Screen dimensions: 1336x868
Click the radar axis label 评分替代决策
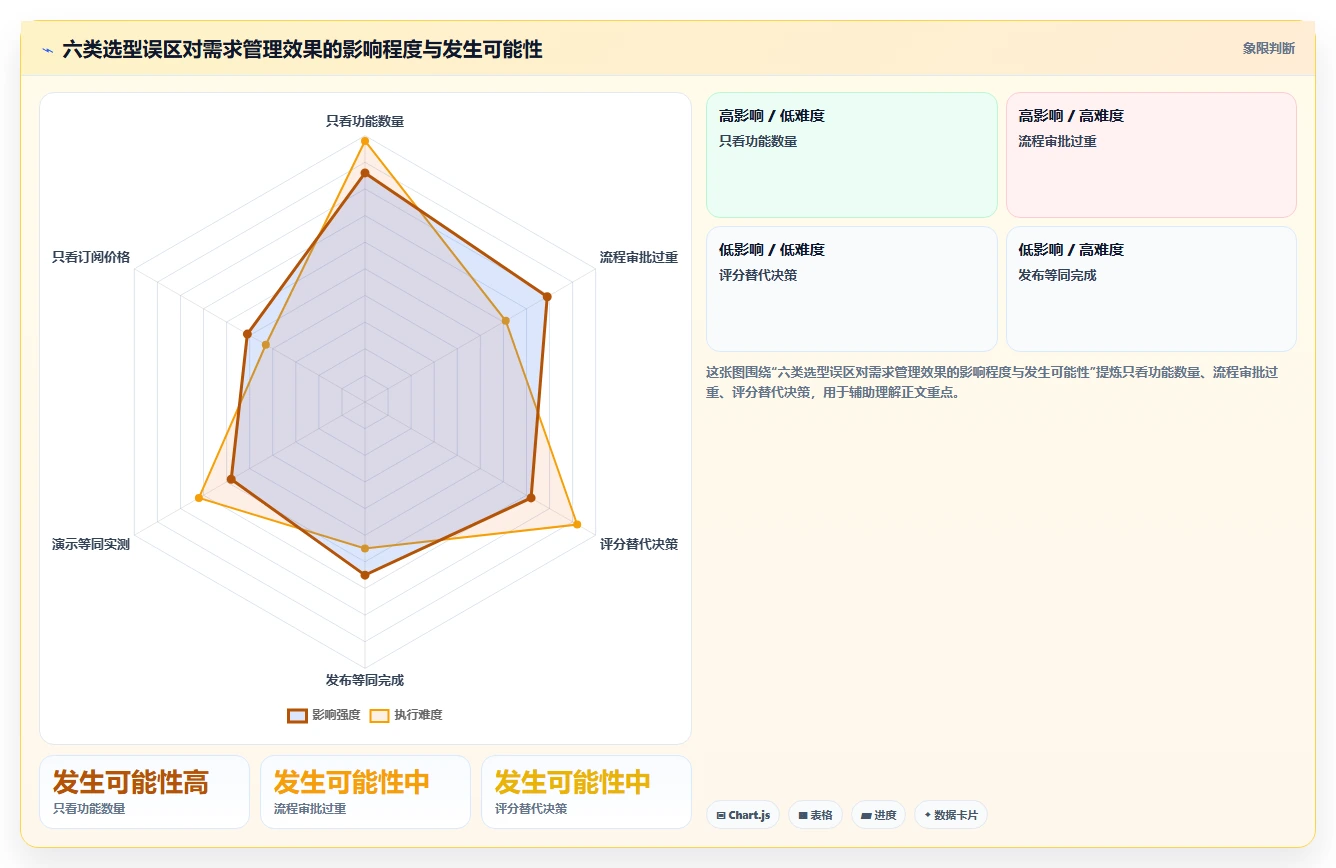pos(639,544)
